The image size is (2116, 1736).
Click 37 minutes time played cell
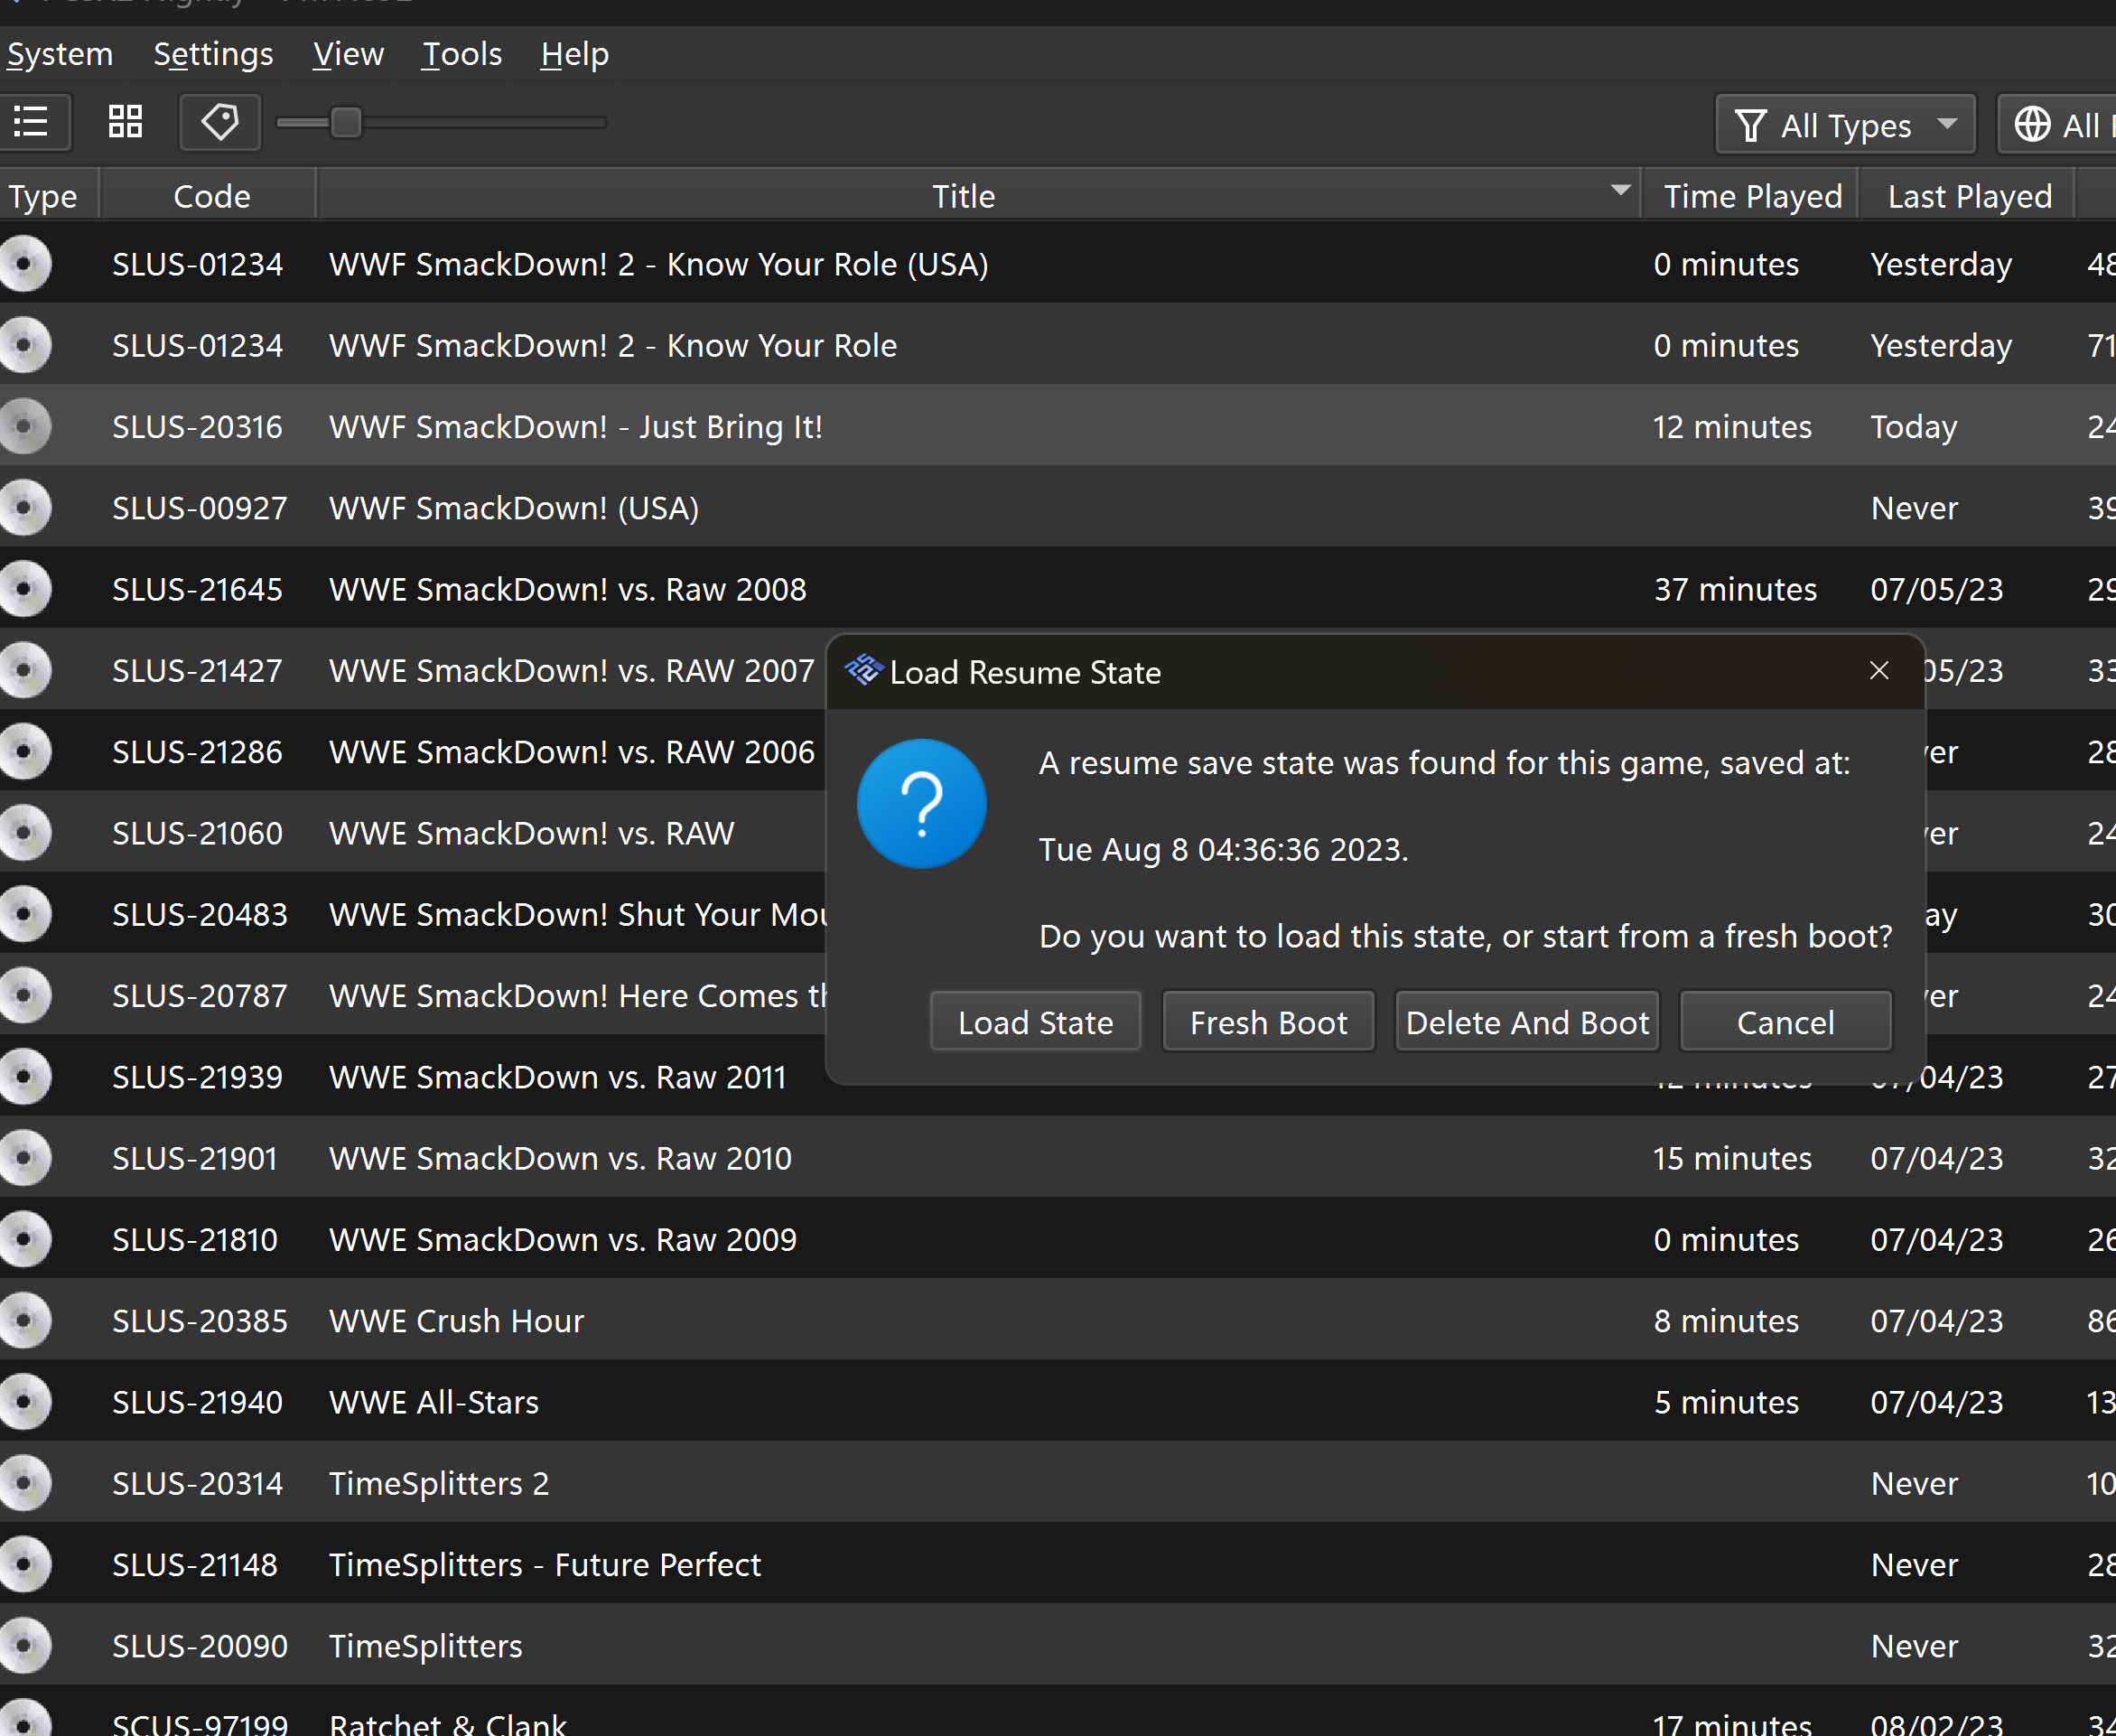(1735, 589)
